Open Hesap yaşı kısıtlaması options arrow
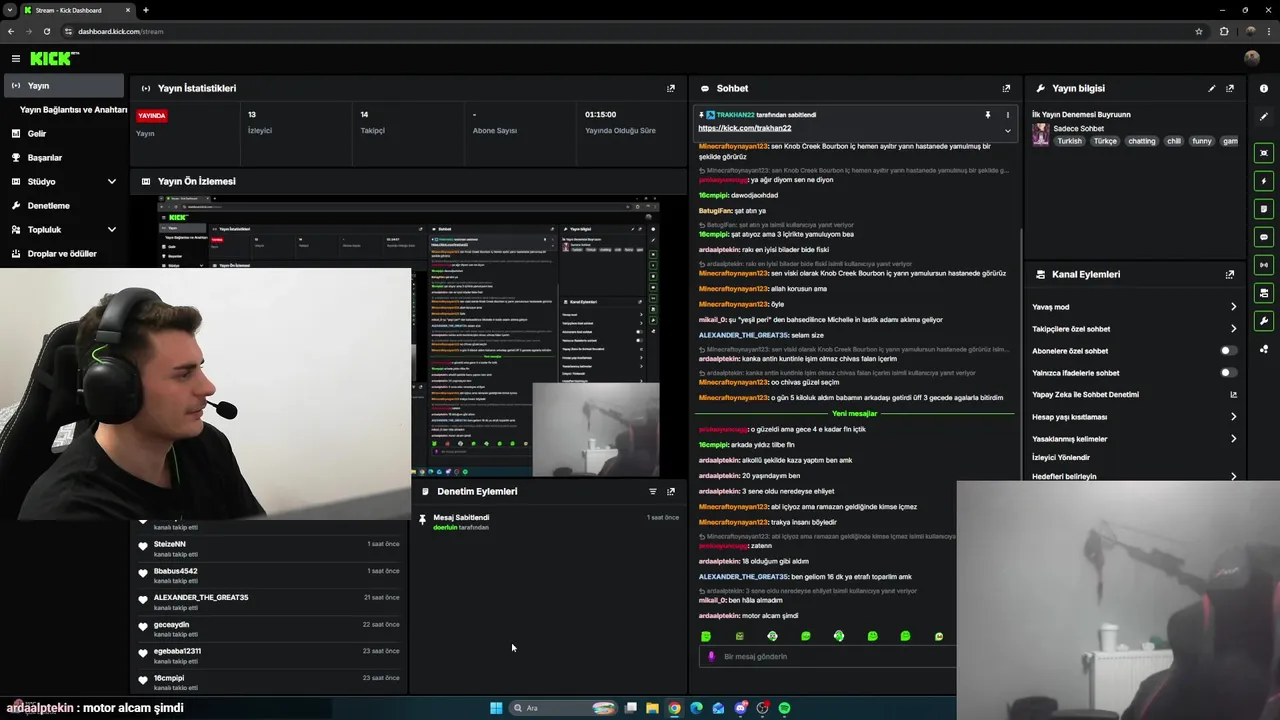This screenshot has height=720, width=1280. pyautogui.click(x=1233, y=417)
